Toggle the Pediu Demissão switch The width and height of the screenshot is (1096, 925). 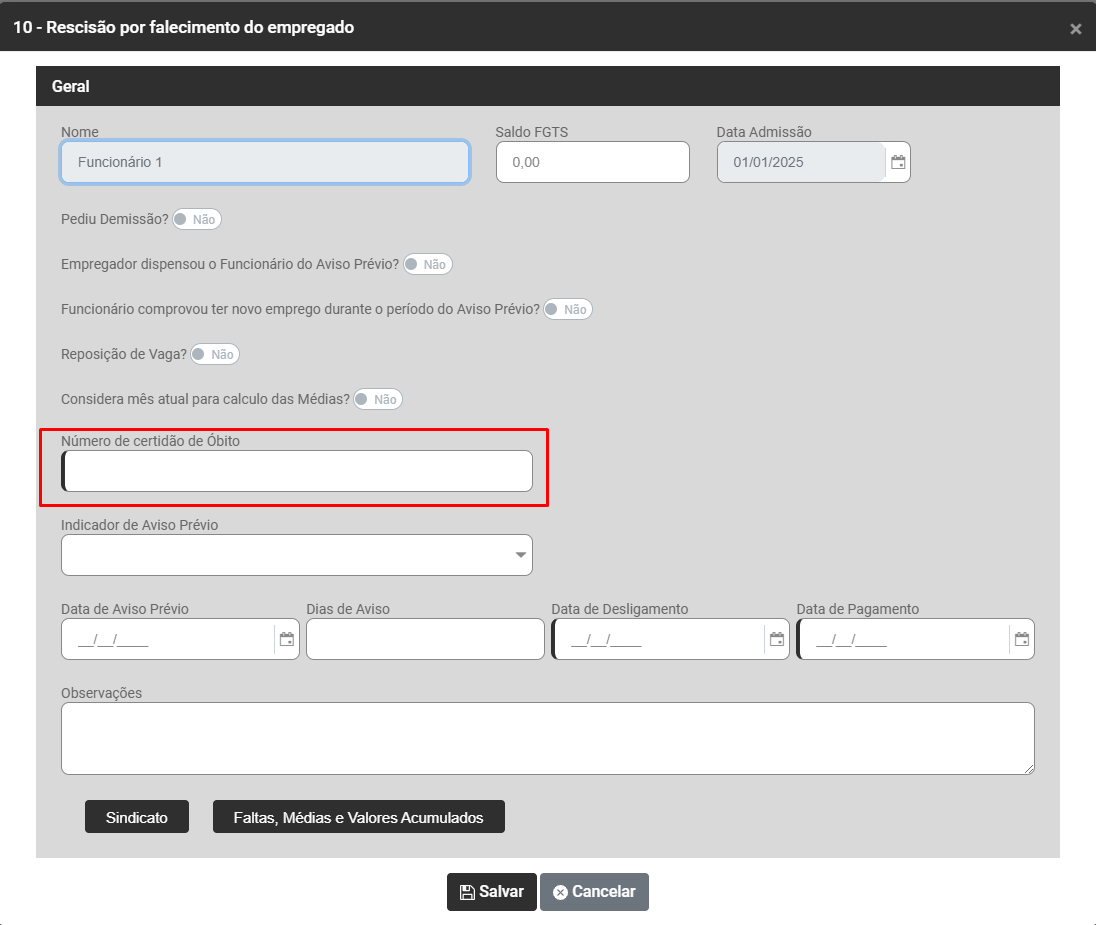click(x=196, y=219)
